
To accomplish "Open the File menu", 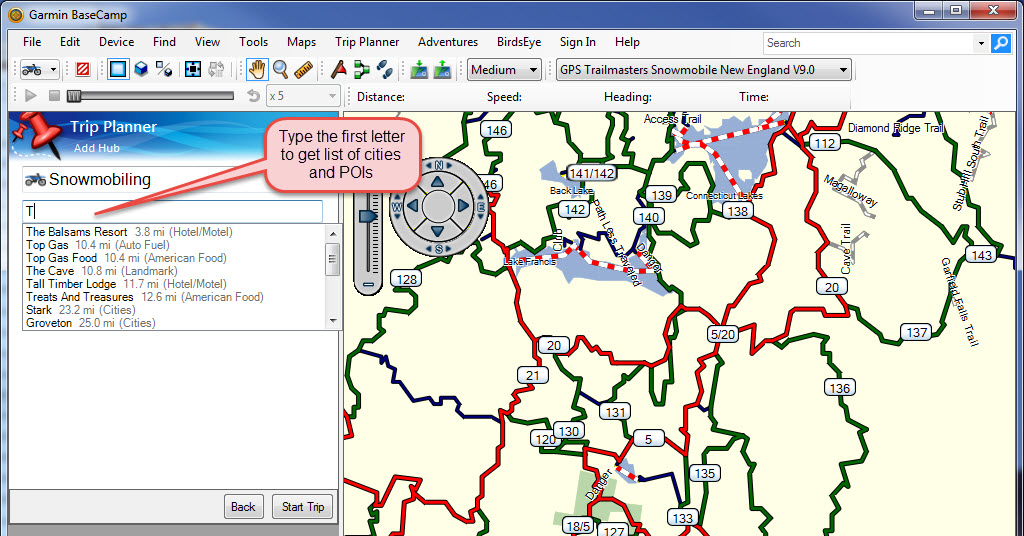I will (32, 42).
